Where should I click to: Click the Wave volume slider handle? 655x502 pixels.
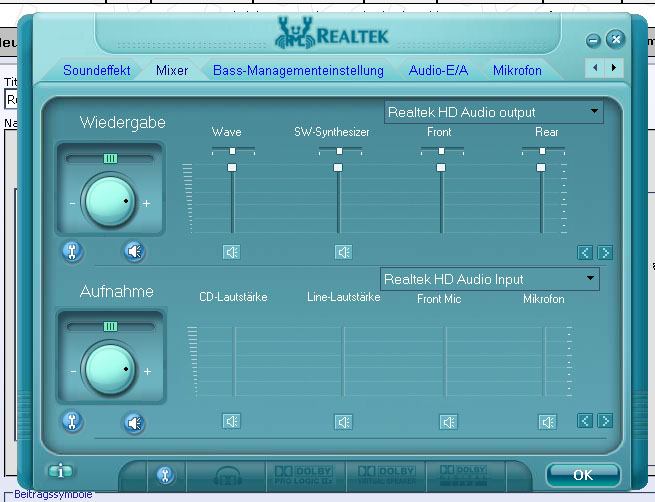(x=232, y=167)
